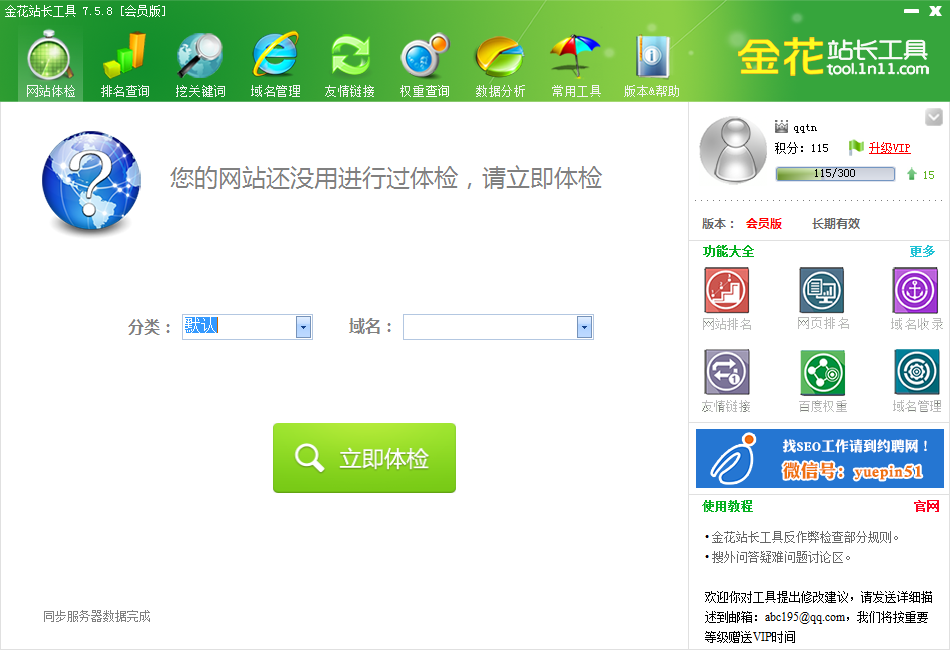The height and width of the screenshot is (650, 950).
Task: Expand the 域名 dropdown list
Action: pos(584,327)
